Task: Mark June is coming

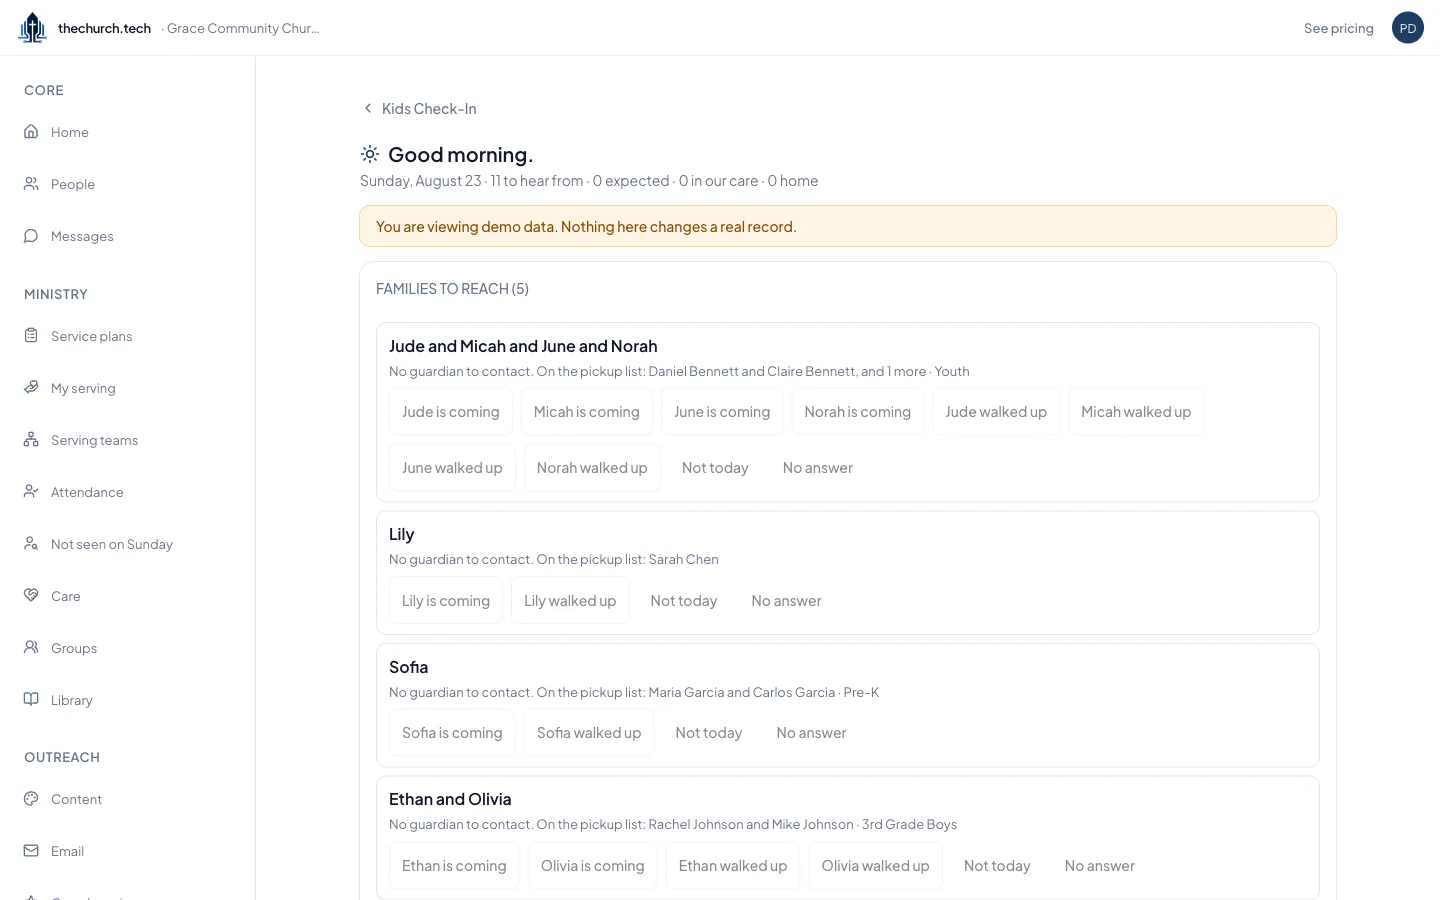Action: (722, 412)
